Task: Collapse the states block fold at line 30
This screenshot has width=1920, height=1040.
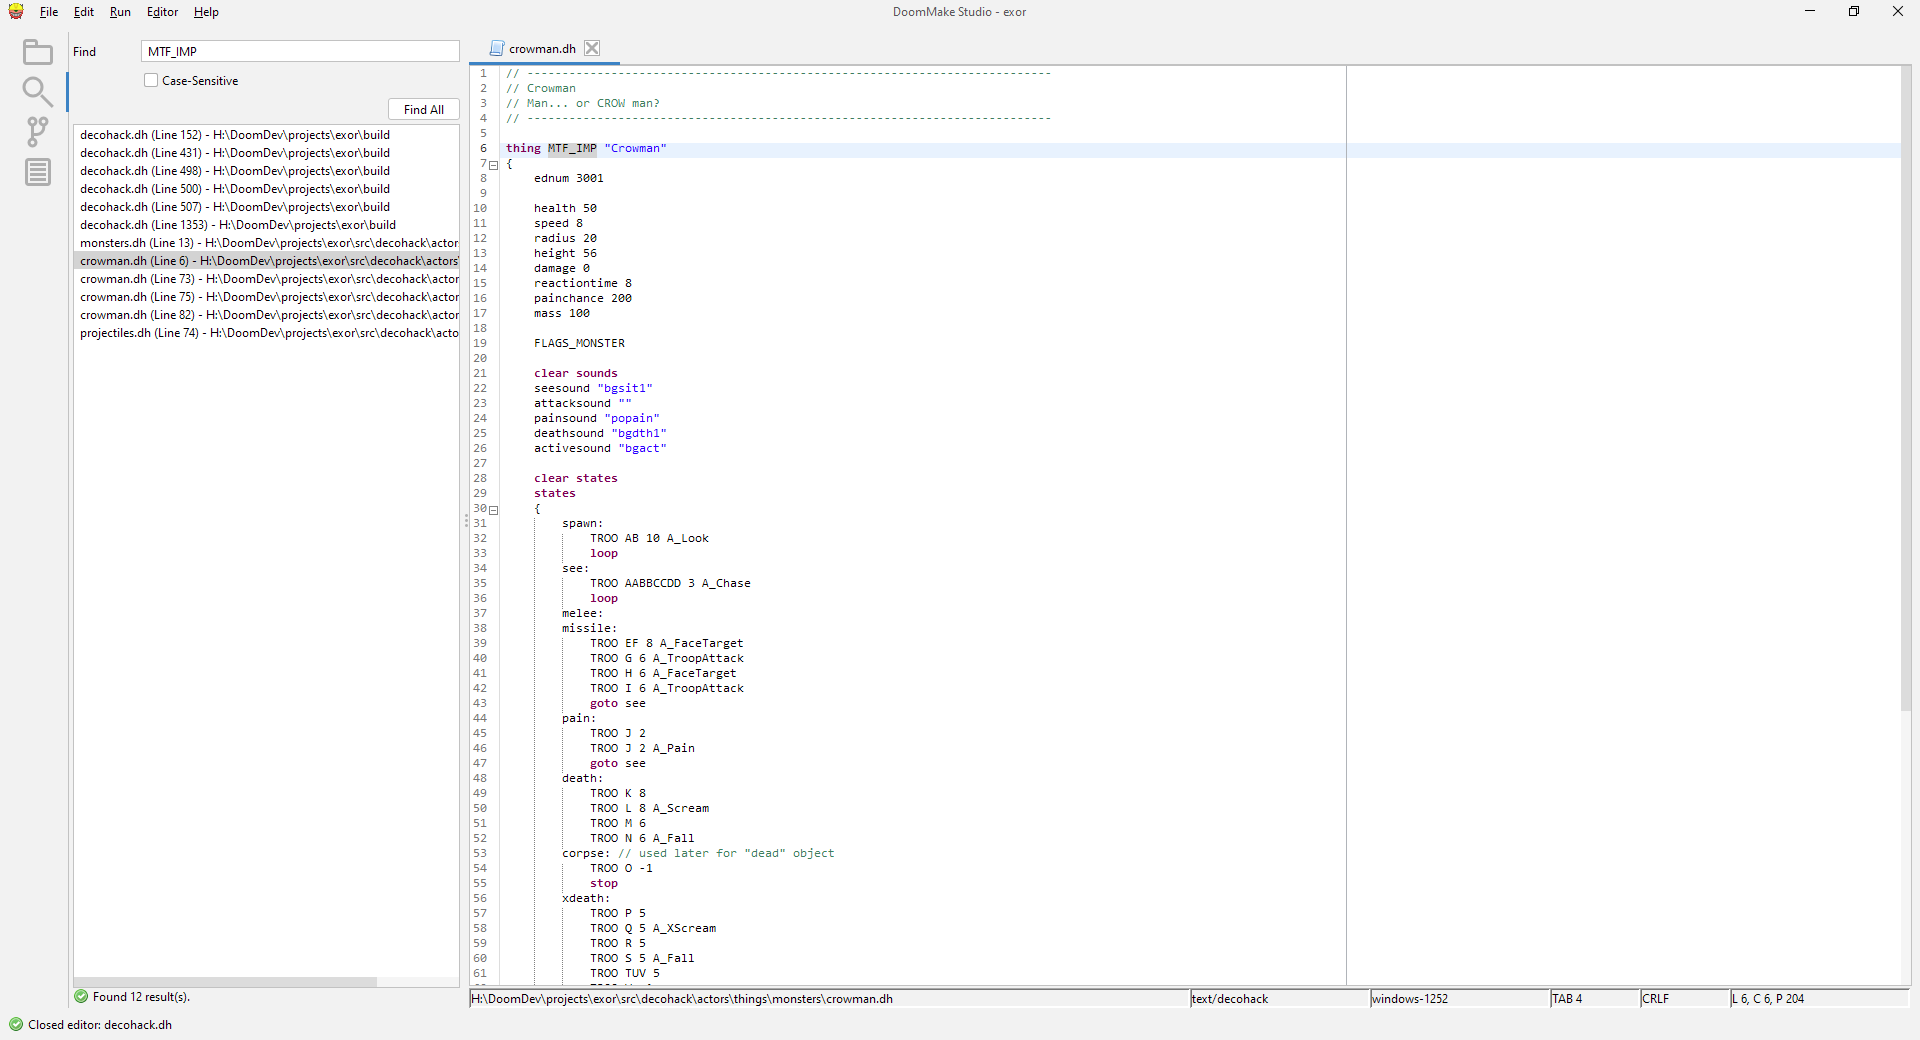Action: click(x=494, y=510)
